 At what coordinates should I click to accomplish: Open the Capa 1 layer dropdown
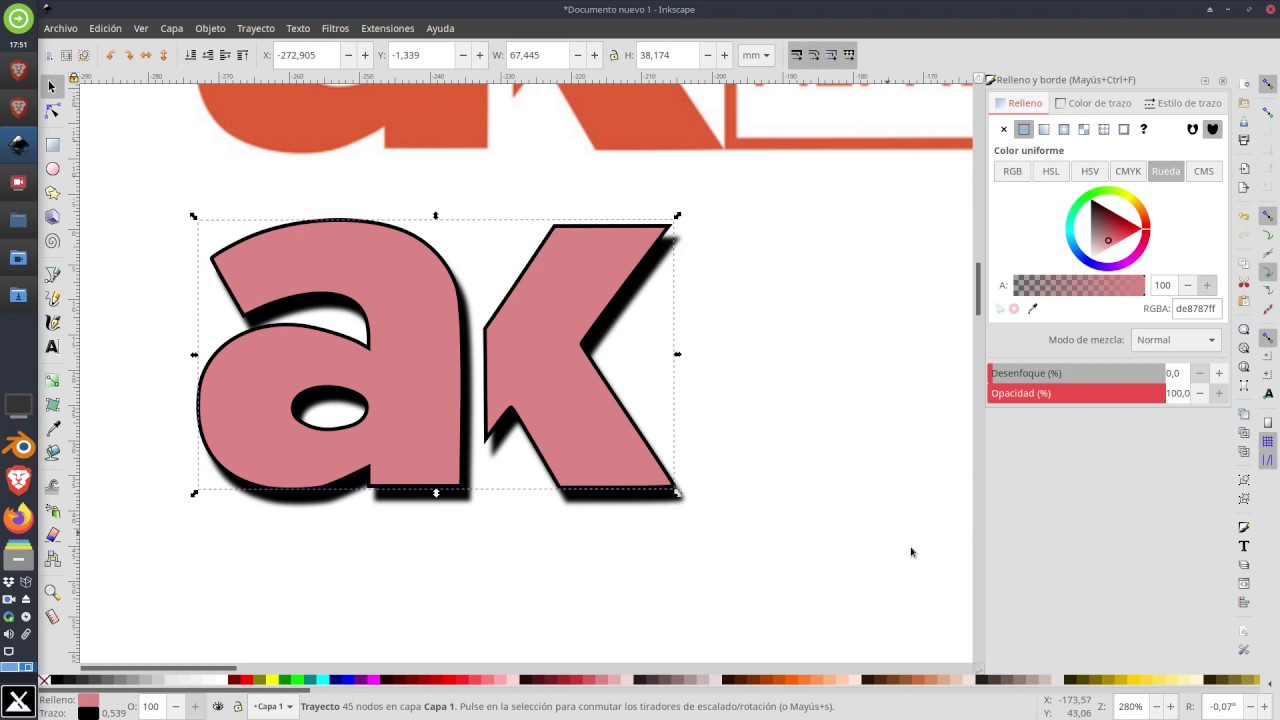coord(273,706)
